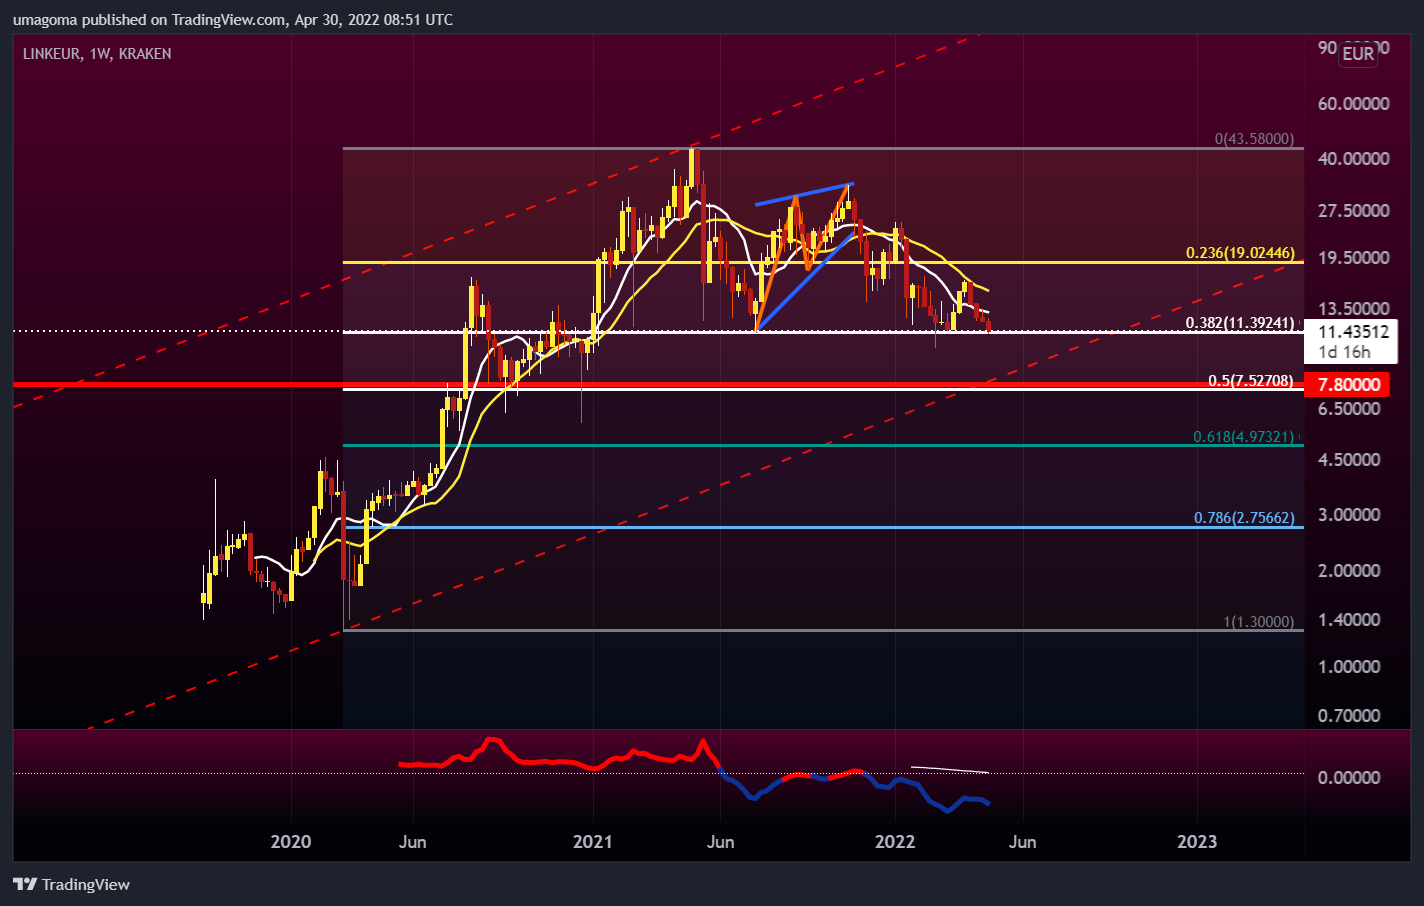
Task: Click the 2021 time axis label
Action: tap(593, 842)
